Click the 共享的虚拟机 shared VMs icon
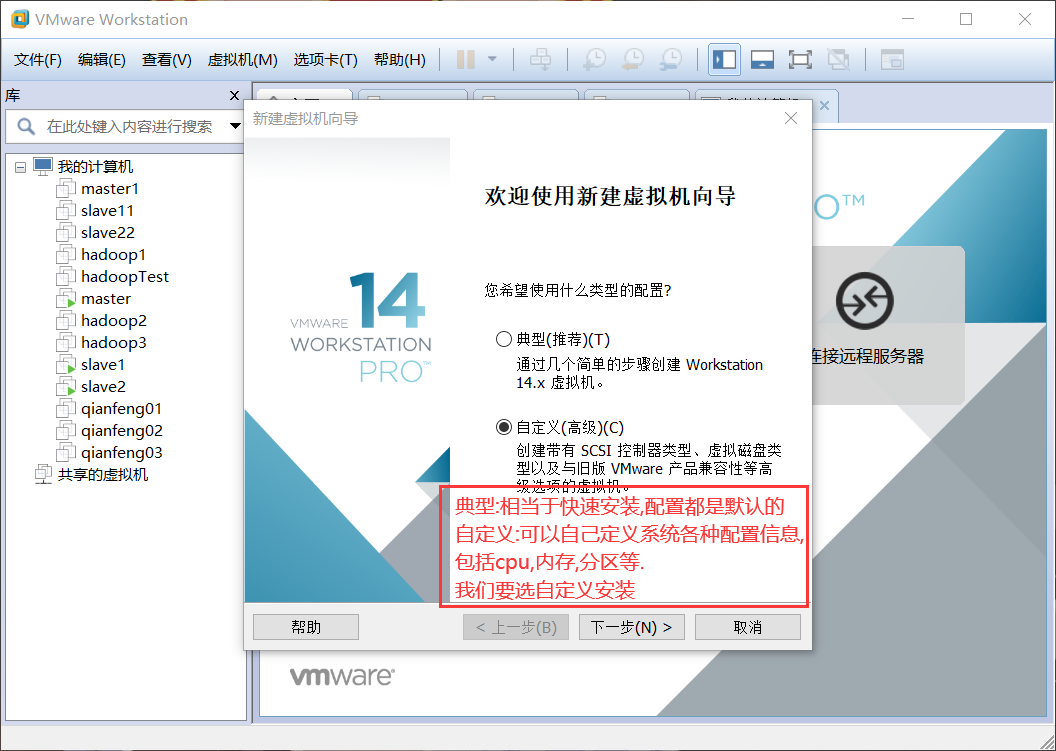 coord(43,474)
